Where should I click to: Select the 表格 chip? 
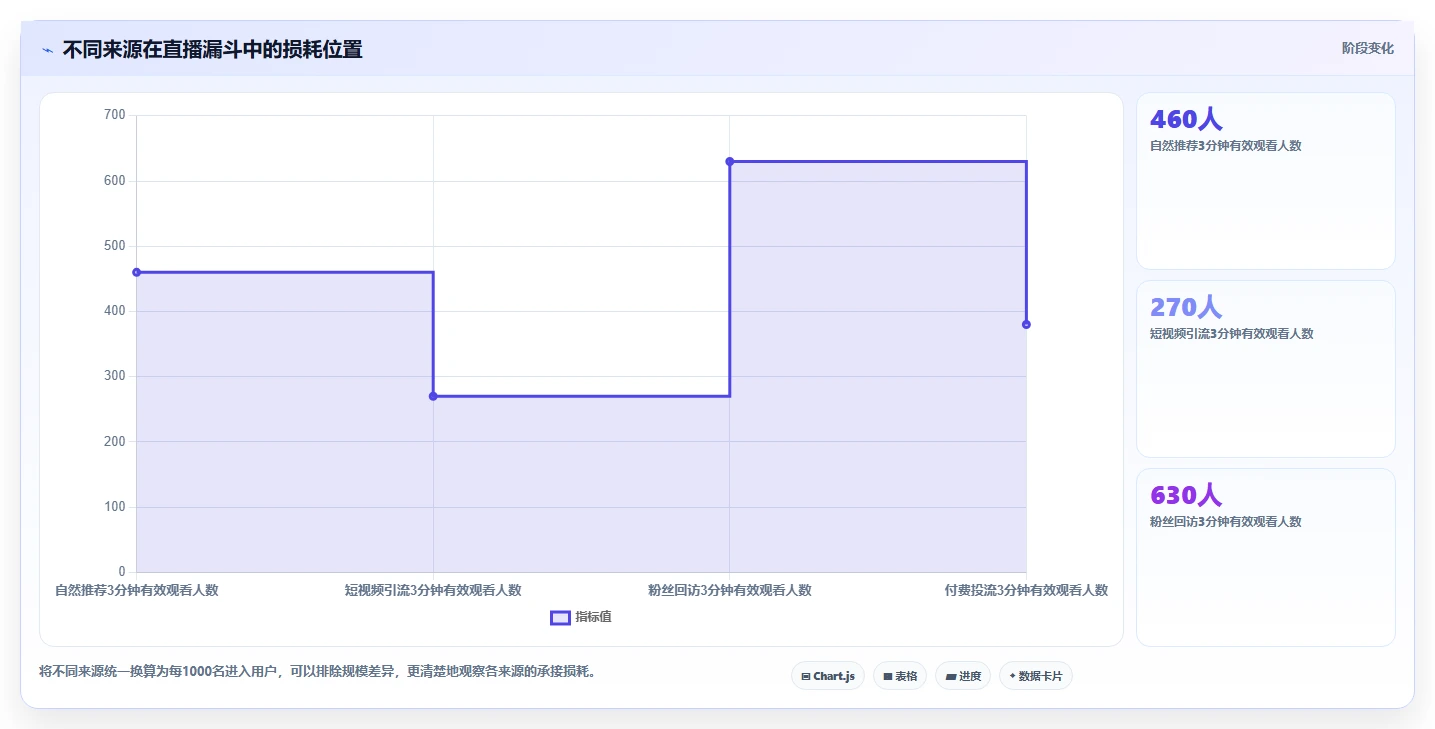click(900, 676)
